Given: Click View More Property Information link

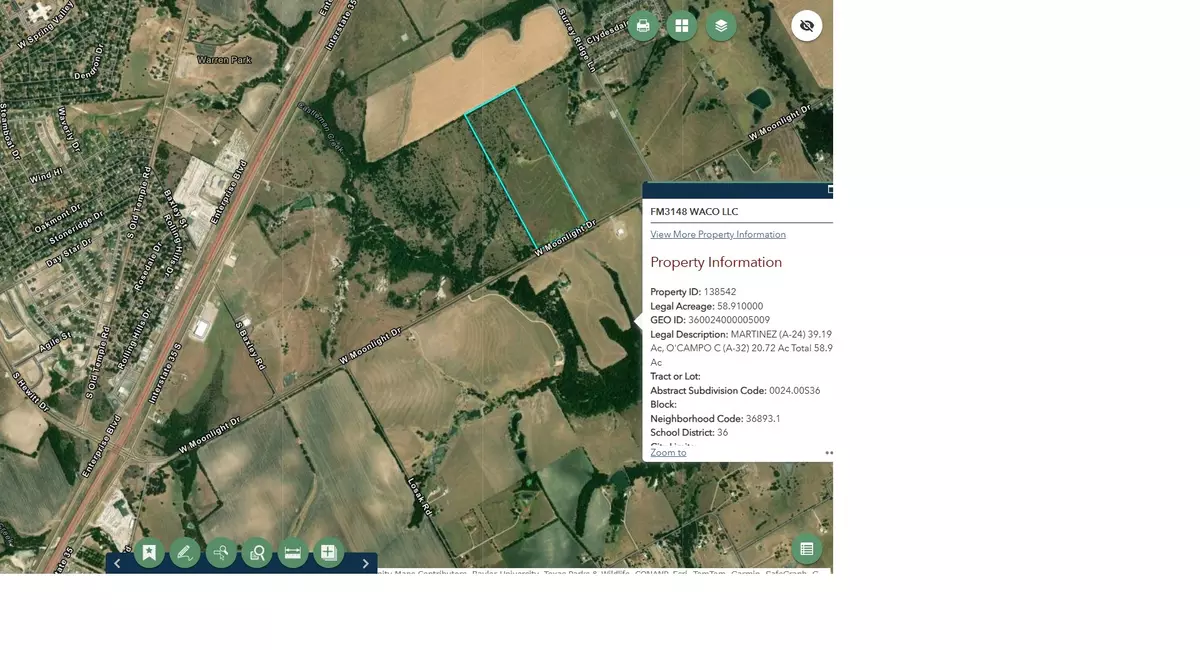Looking at the screenshot, I should [718, 235].
